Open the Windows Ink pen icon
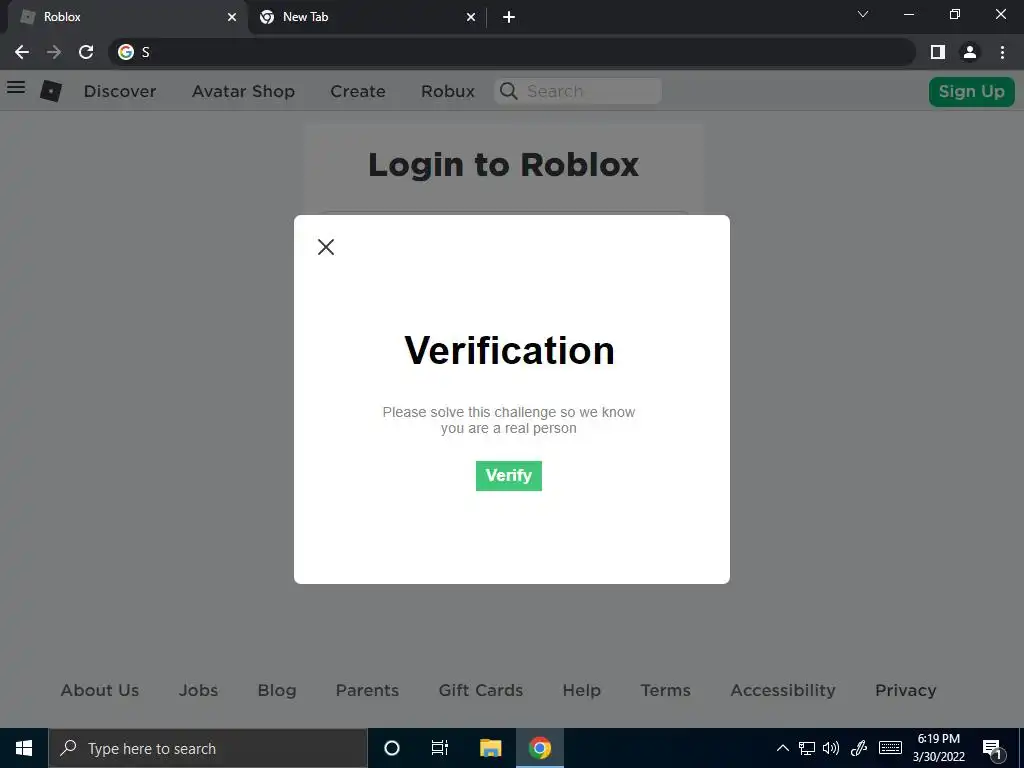Screen dimensions: 1024x768 (859, 748)
